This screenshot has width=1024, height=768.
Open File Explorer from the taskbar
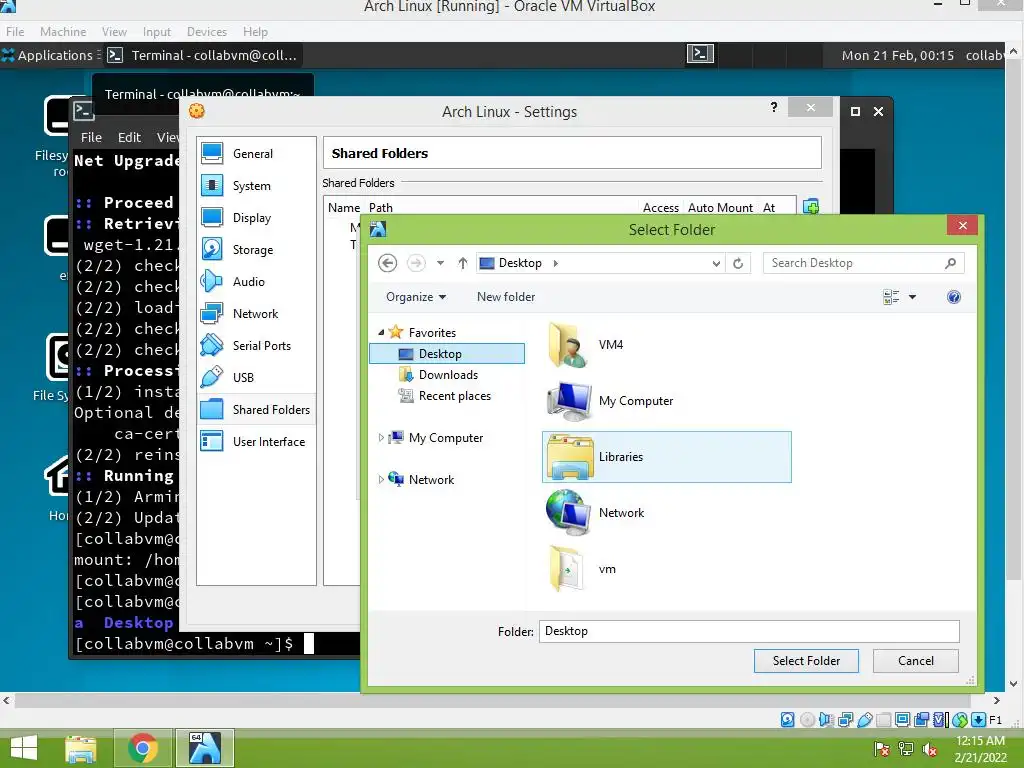pyautogui.click(x=80, y=748)
